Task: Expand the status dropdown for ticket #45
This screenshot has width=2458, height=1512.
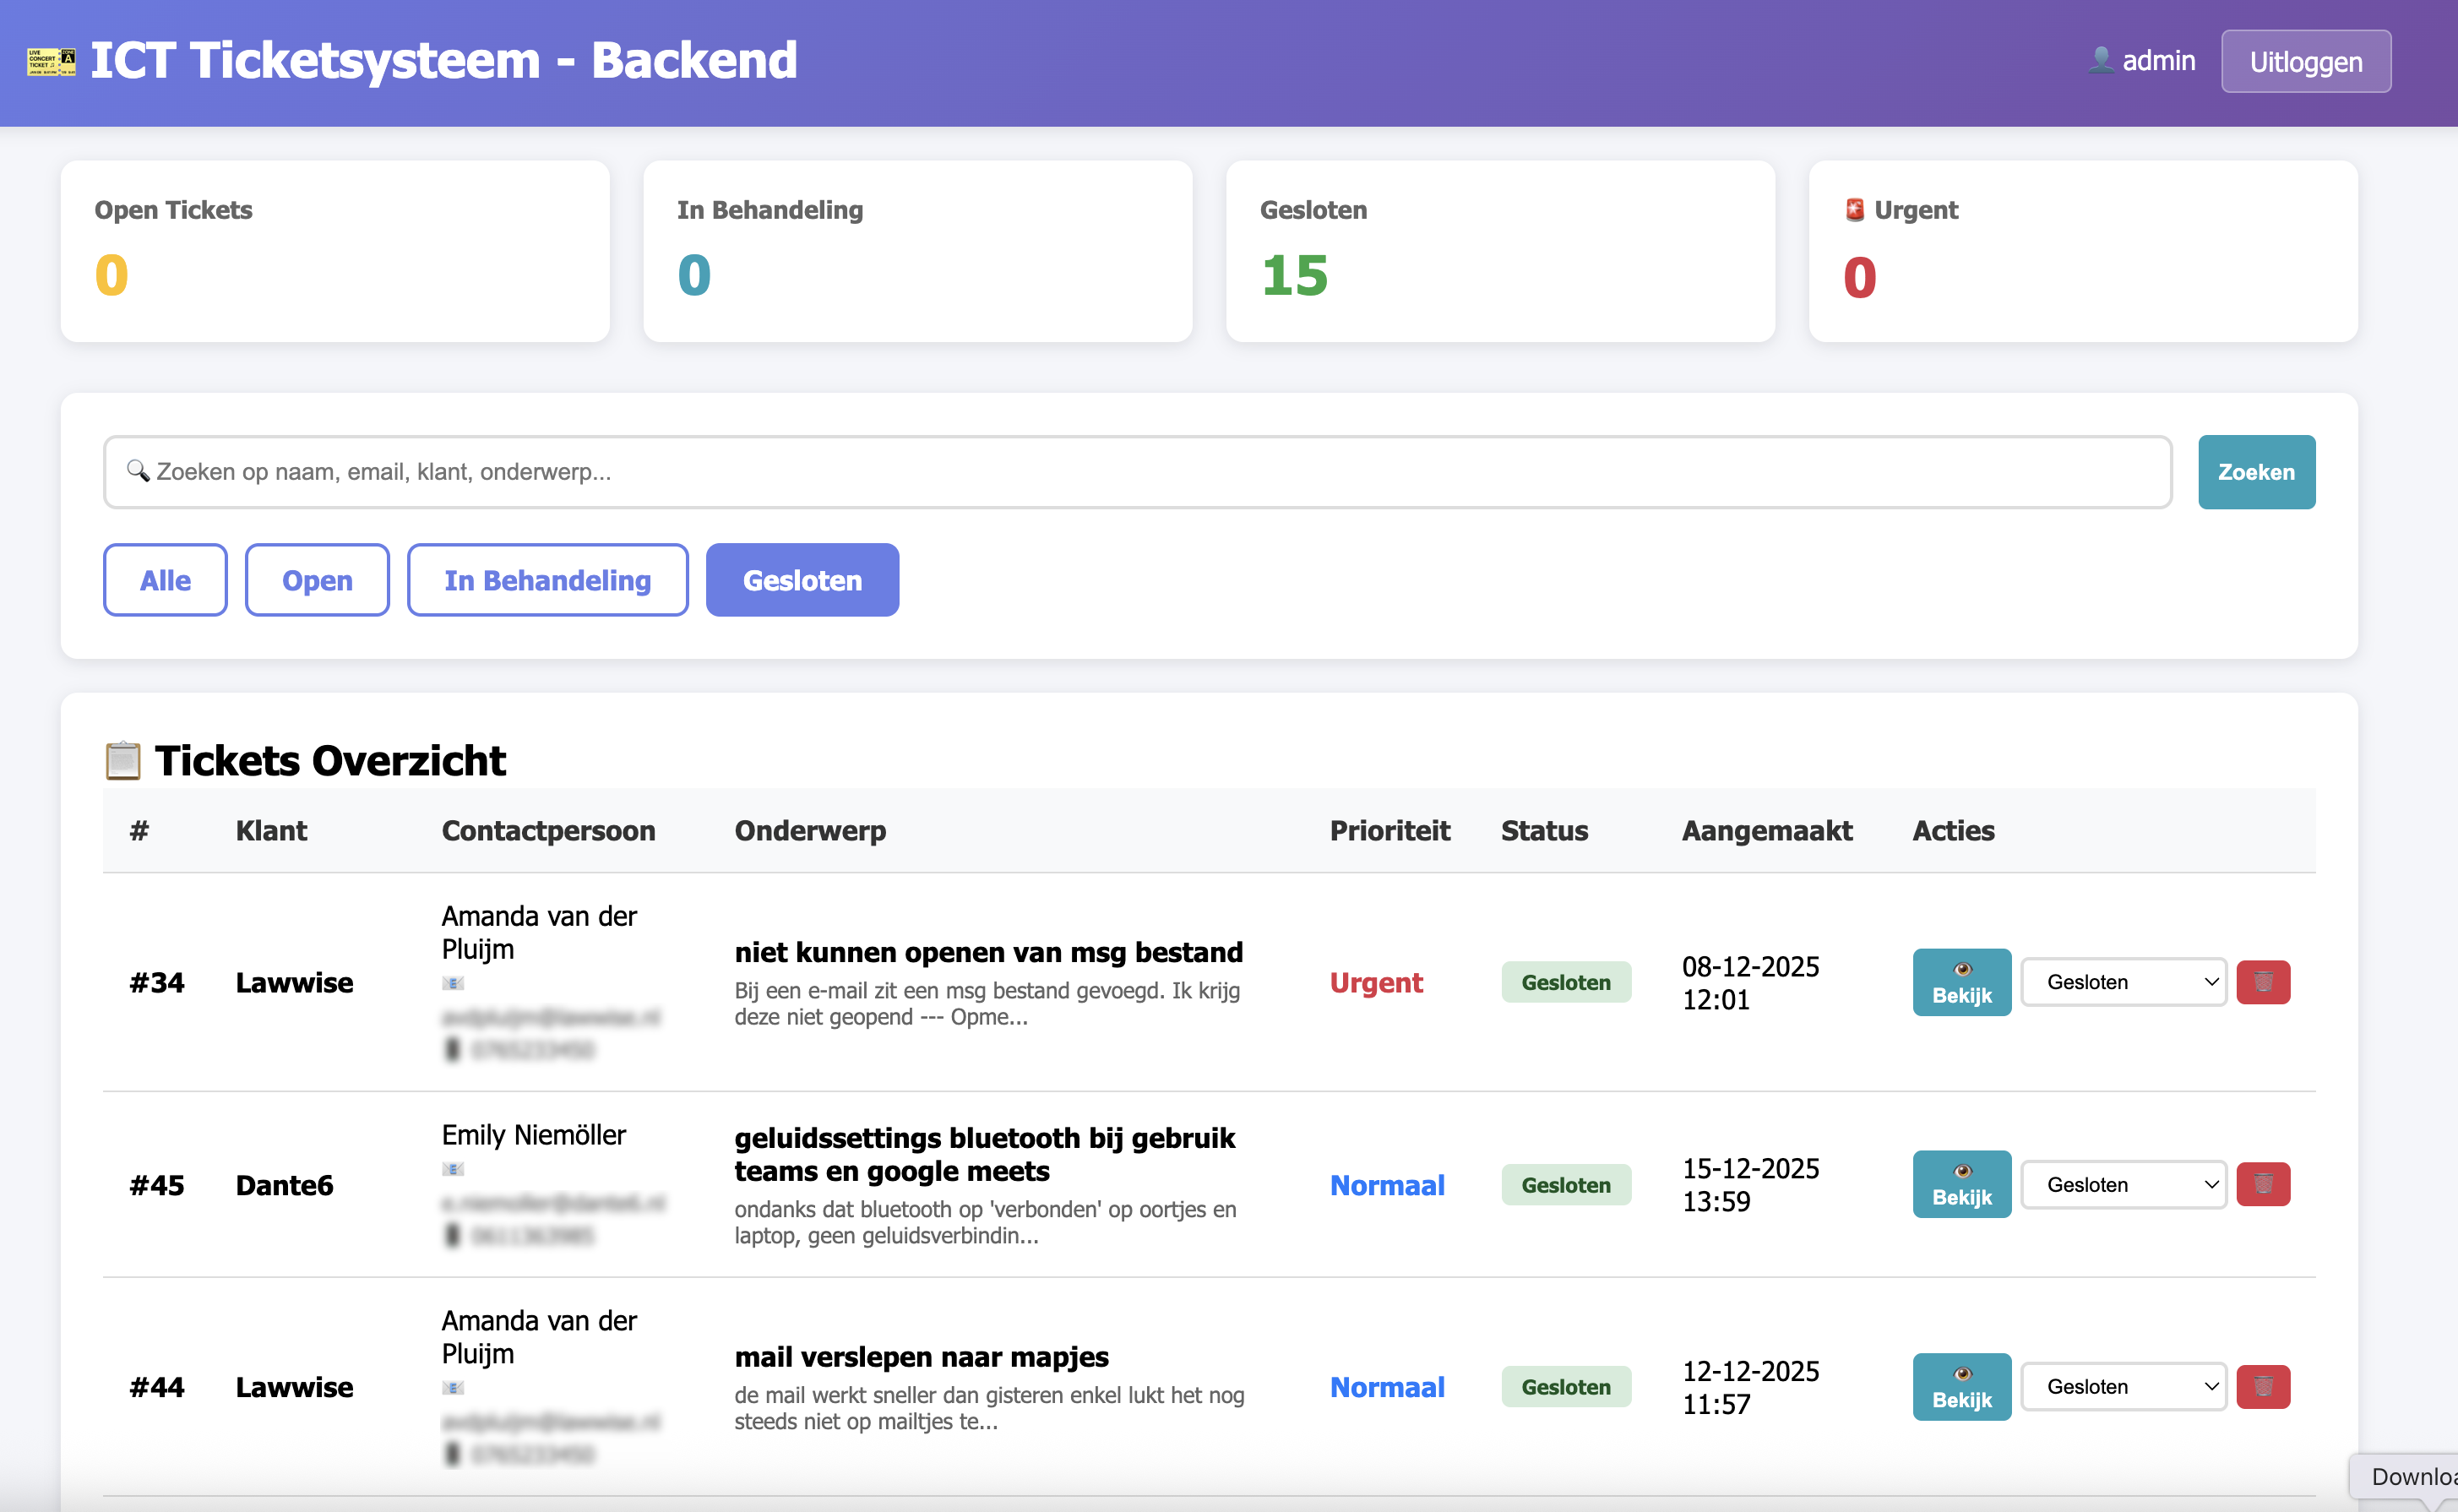Action: [2123, 1184]
